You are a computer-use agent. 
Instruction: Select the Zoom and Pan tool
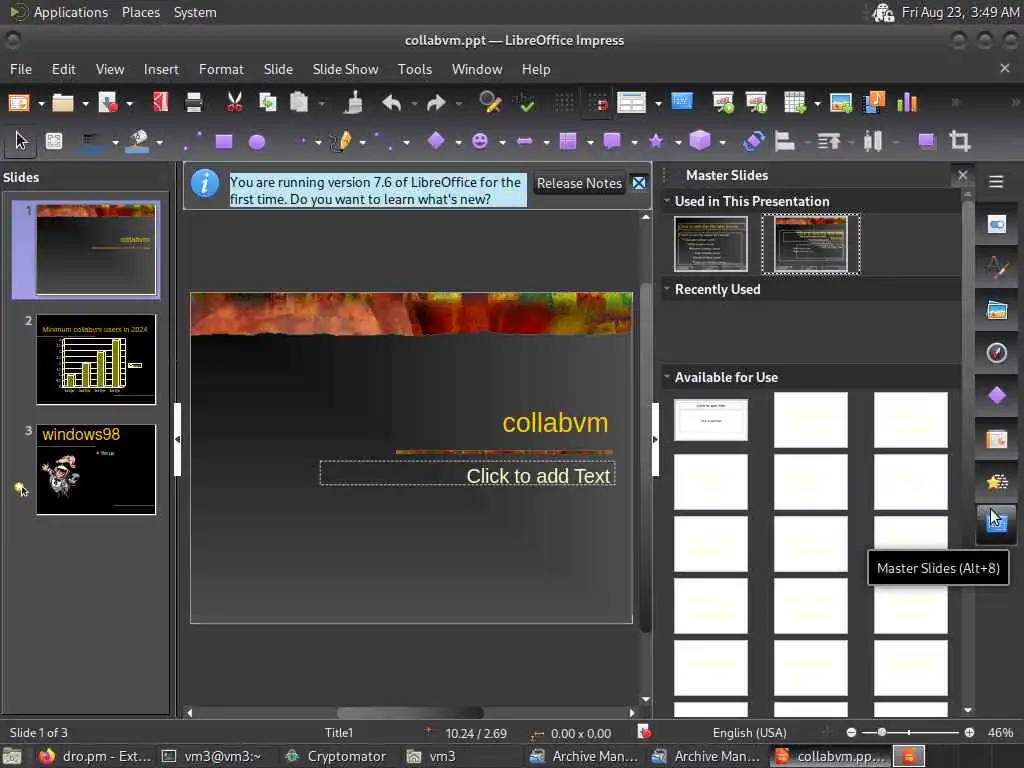[54, 141]
